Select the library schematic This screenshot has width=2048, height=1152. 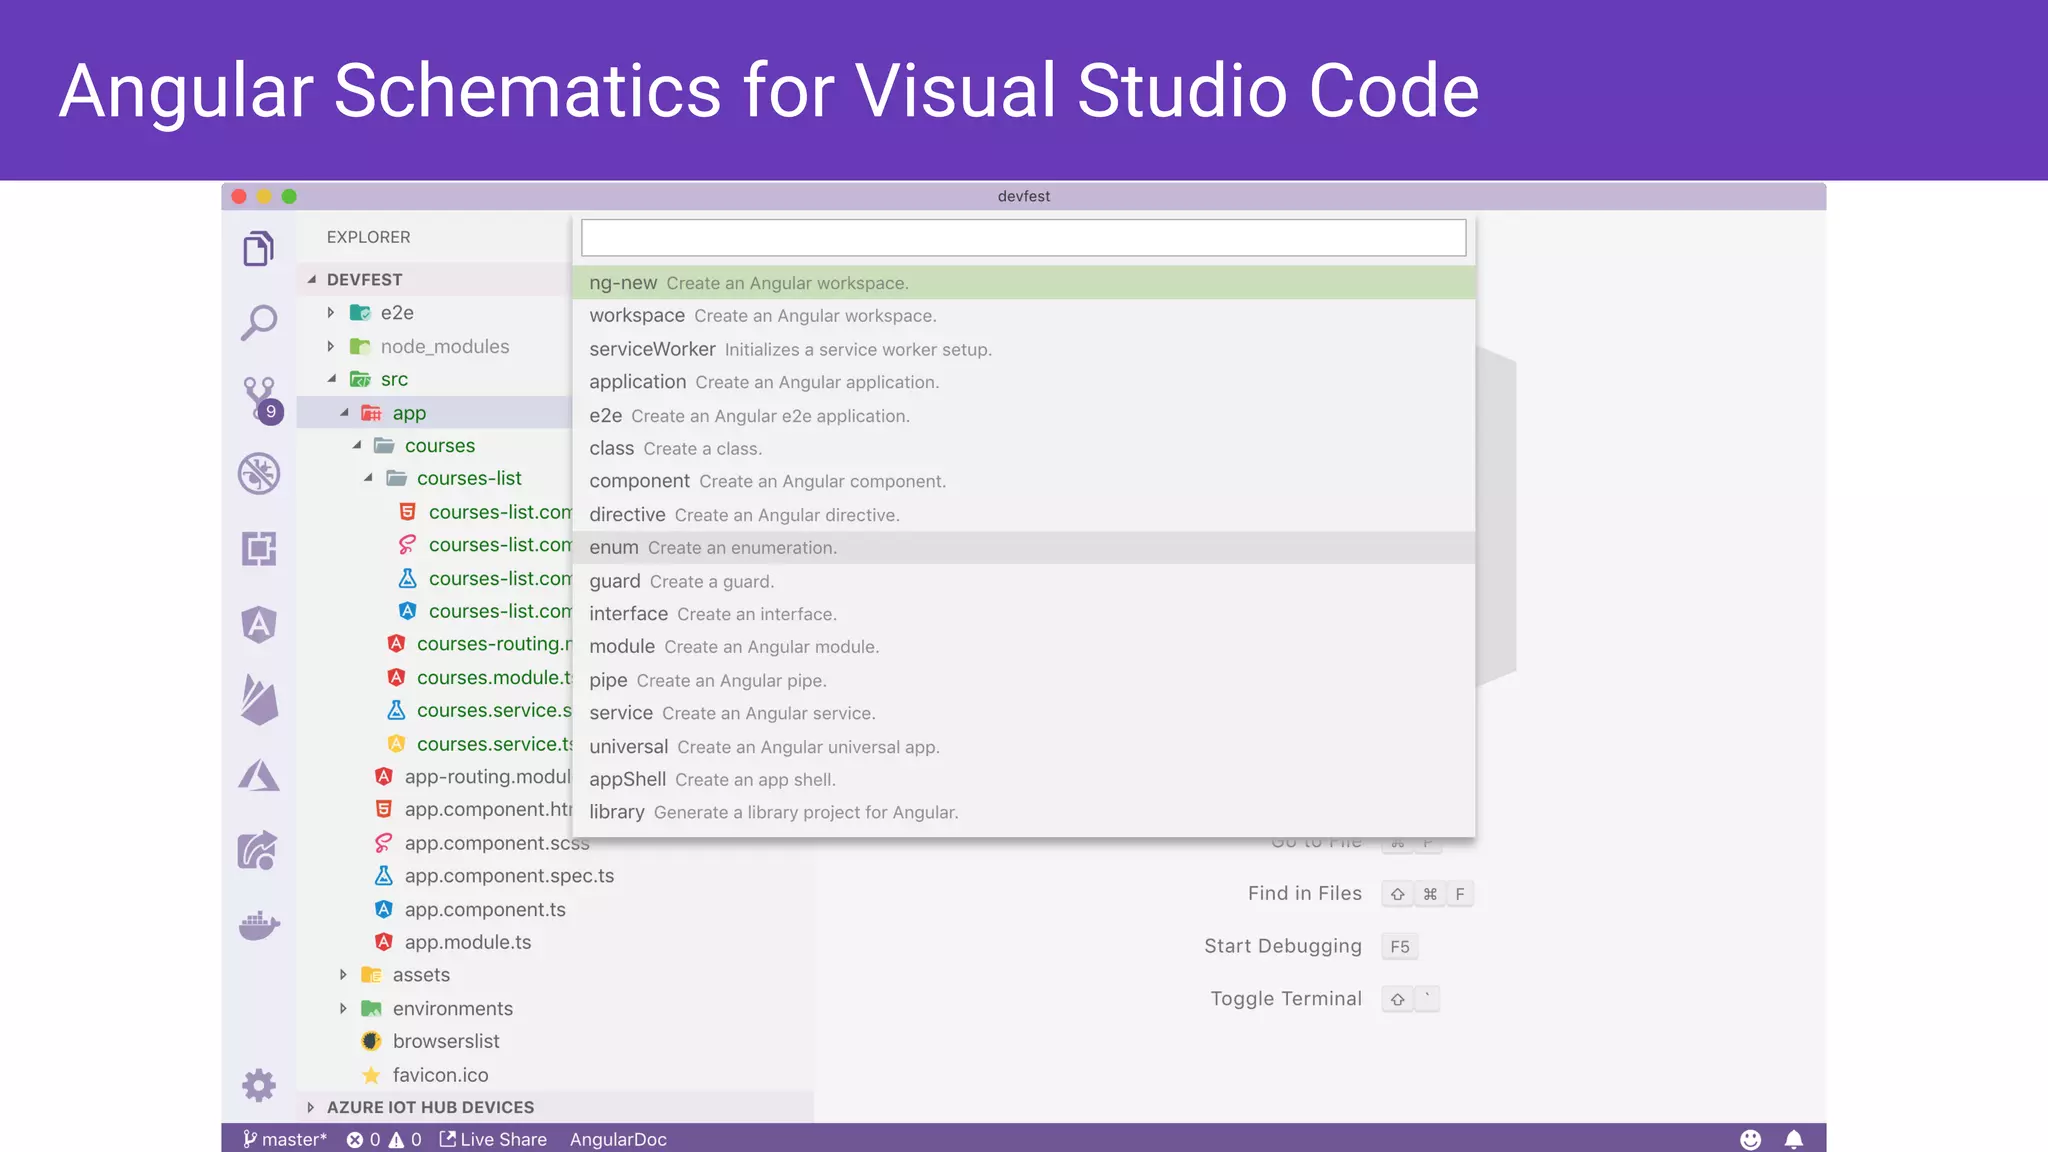(x=1023, y=812)
